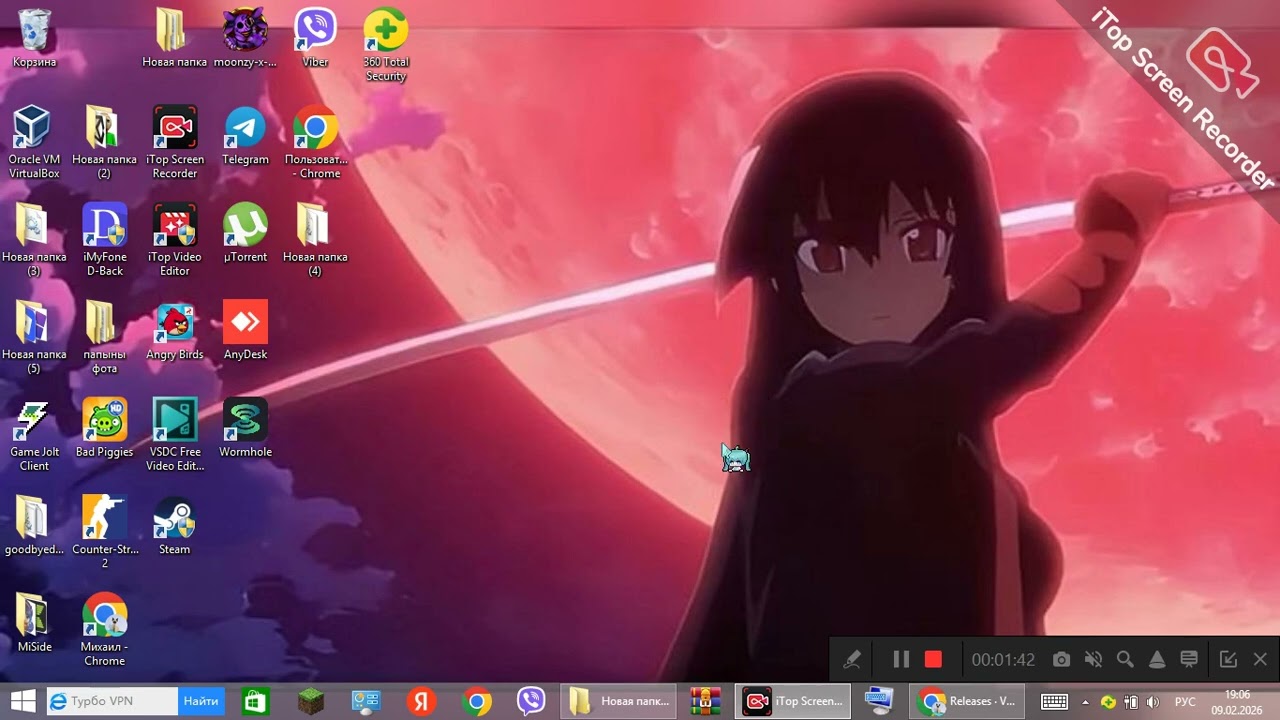Open the VSDC Free Video Editor shortcut
The image size is (1280, 720).
[175, 435]
